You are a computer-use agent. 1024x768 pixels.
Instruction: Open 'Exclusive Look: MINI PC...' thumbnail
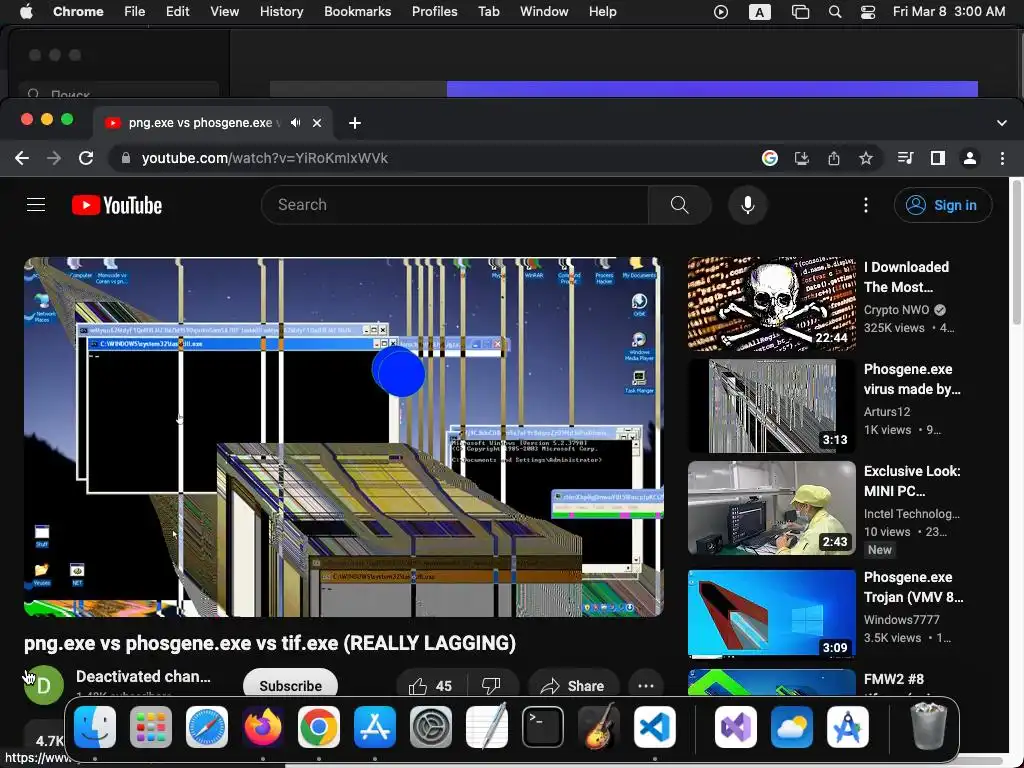(x=771, y=508)
